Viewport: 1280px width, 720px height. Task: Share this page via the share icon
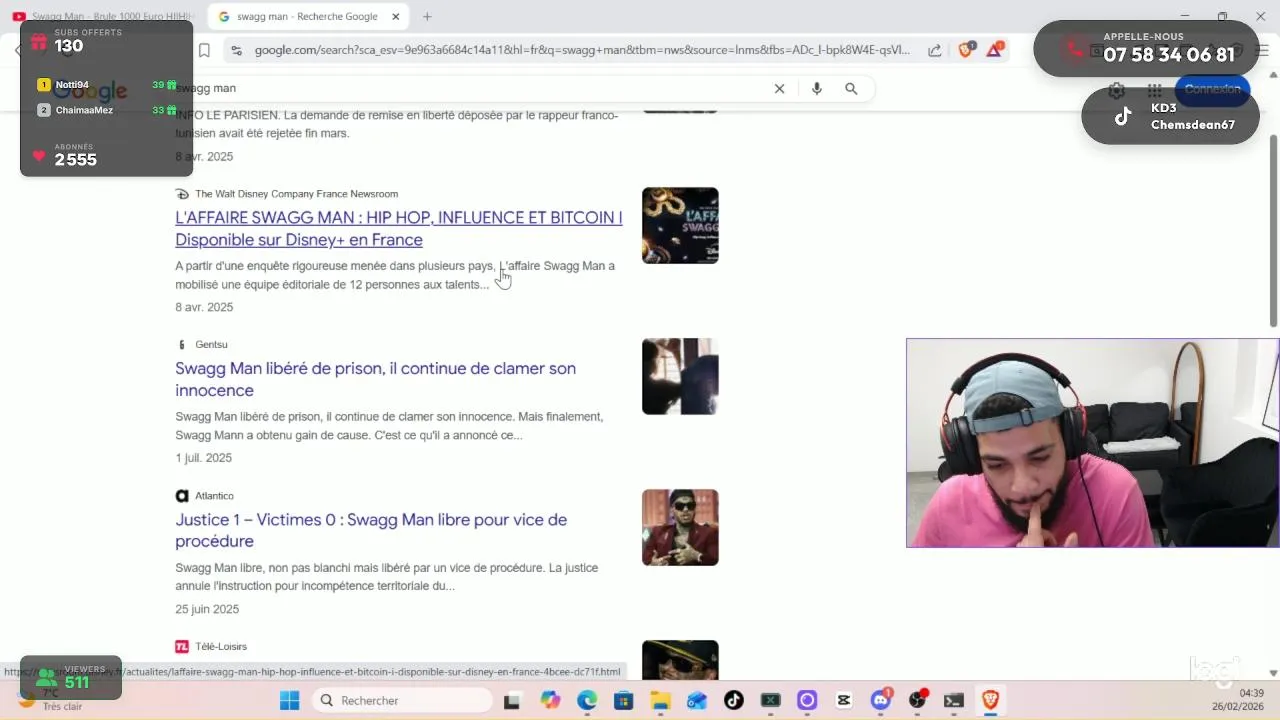coord(934,50)
